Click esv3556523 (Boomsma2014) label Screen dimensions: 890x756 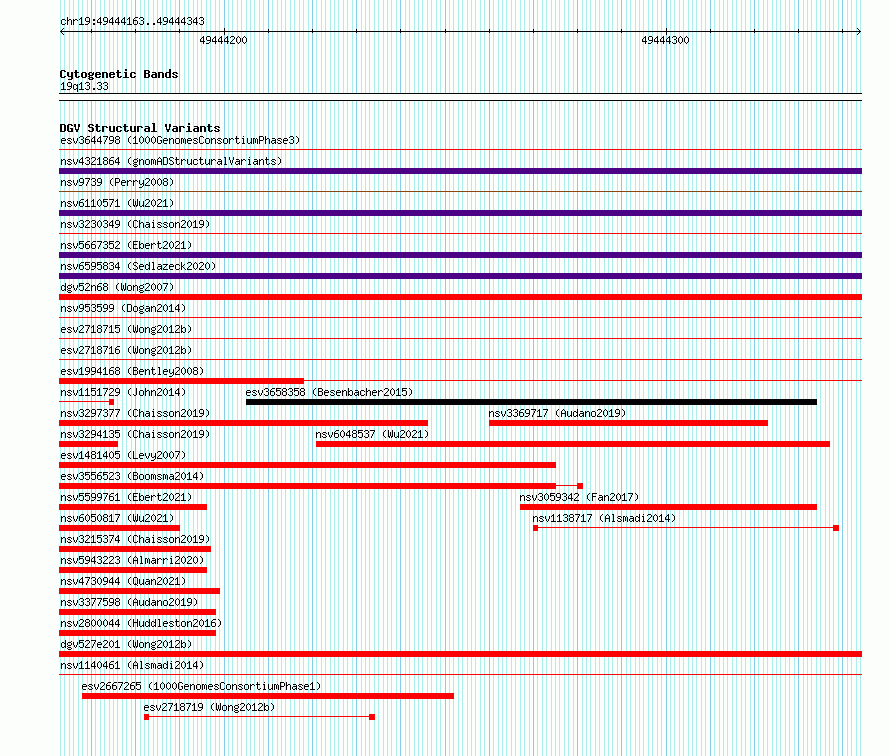click(x=132, y=476)
